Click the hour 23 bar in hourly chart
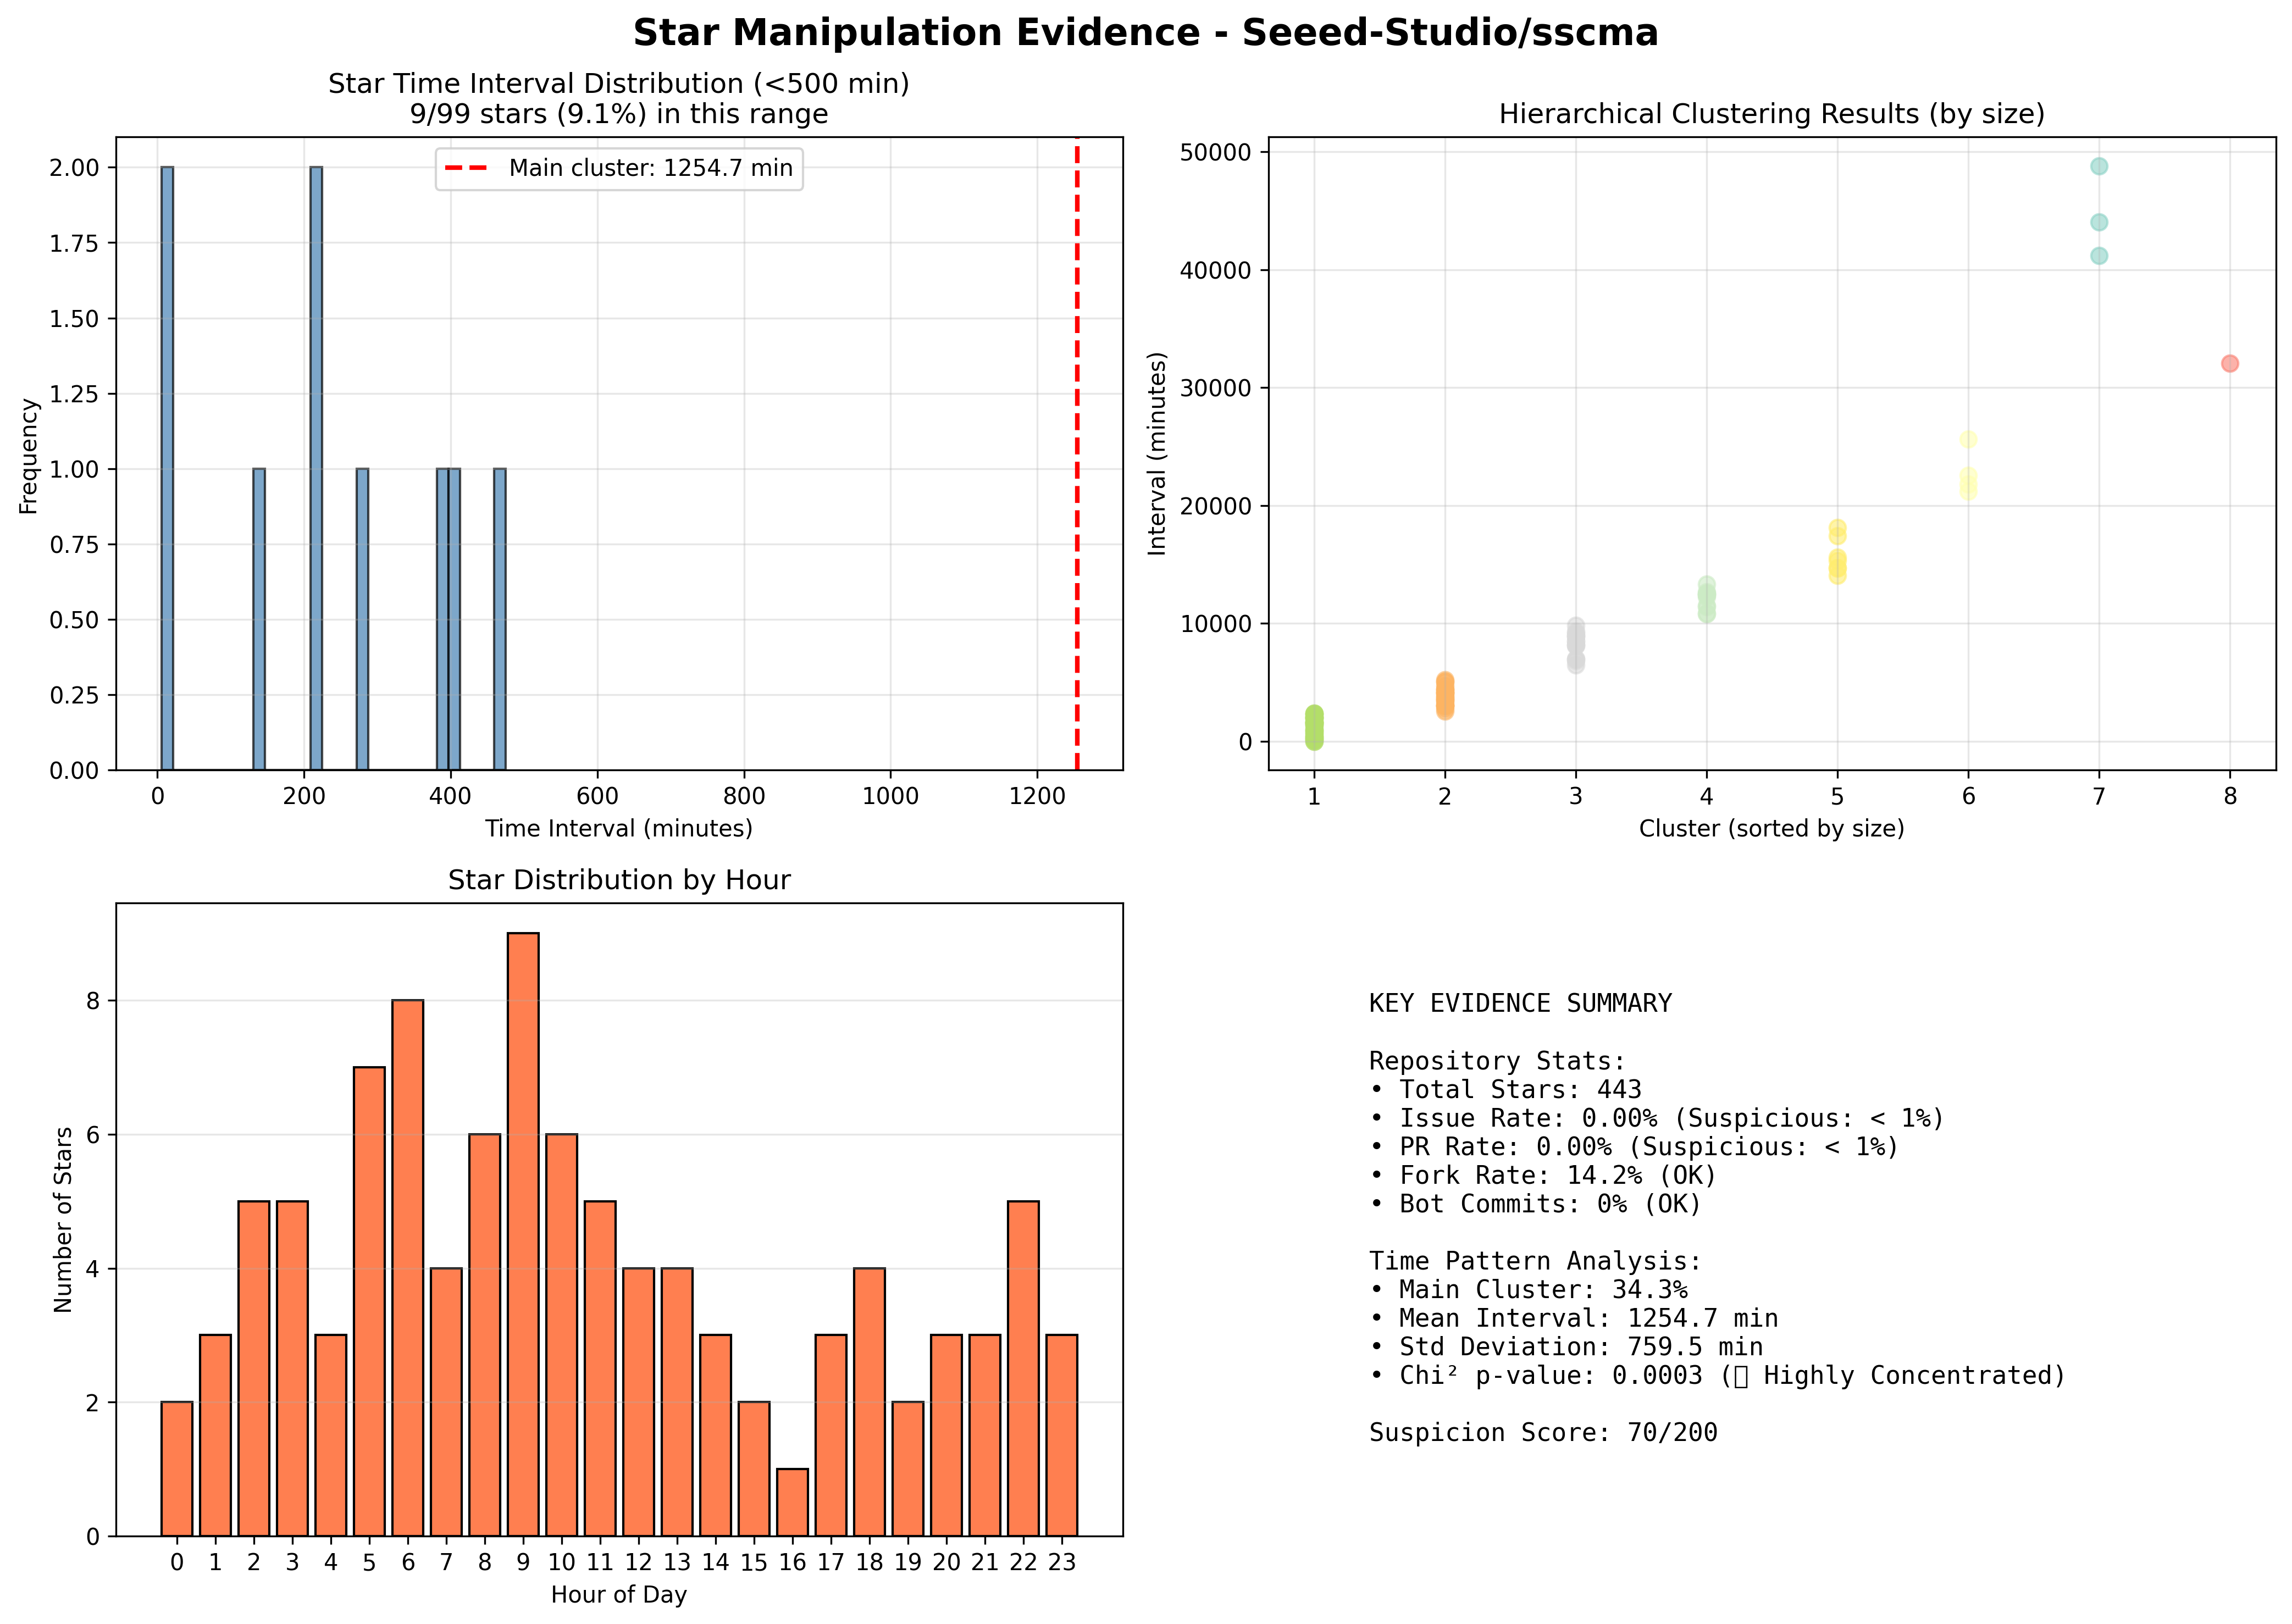The width and height of the screenshot is (2292, 1624). [1062, 1435]
